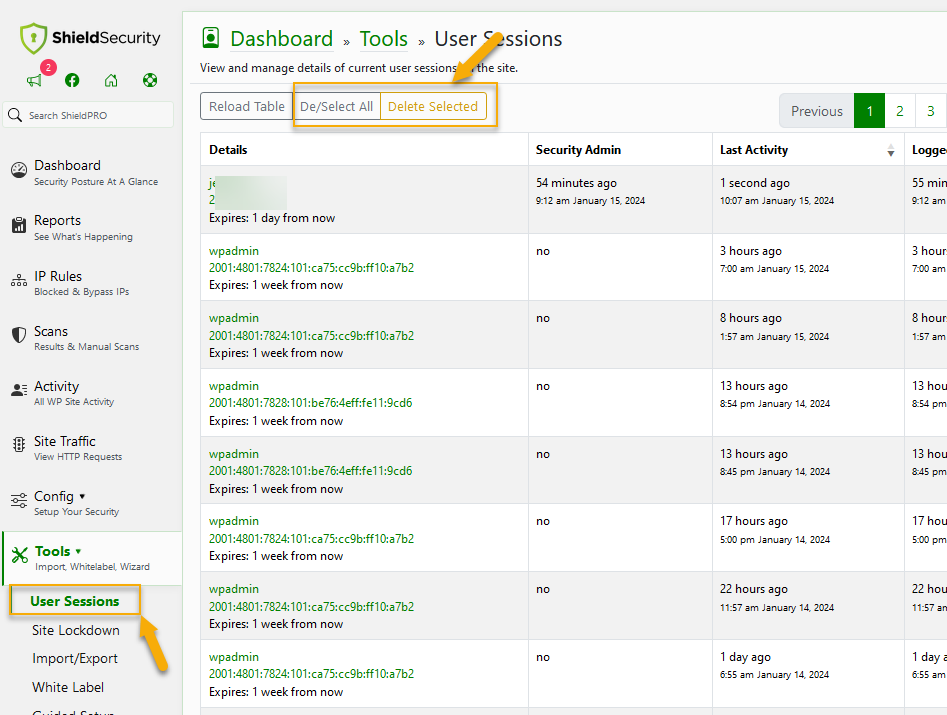Click the search magnifier icon
This screenshot has height=715, width=947.
[15, 115]
